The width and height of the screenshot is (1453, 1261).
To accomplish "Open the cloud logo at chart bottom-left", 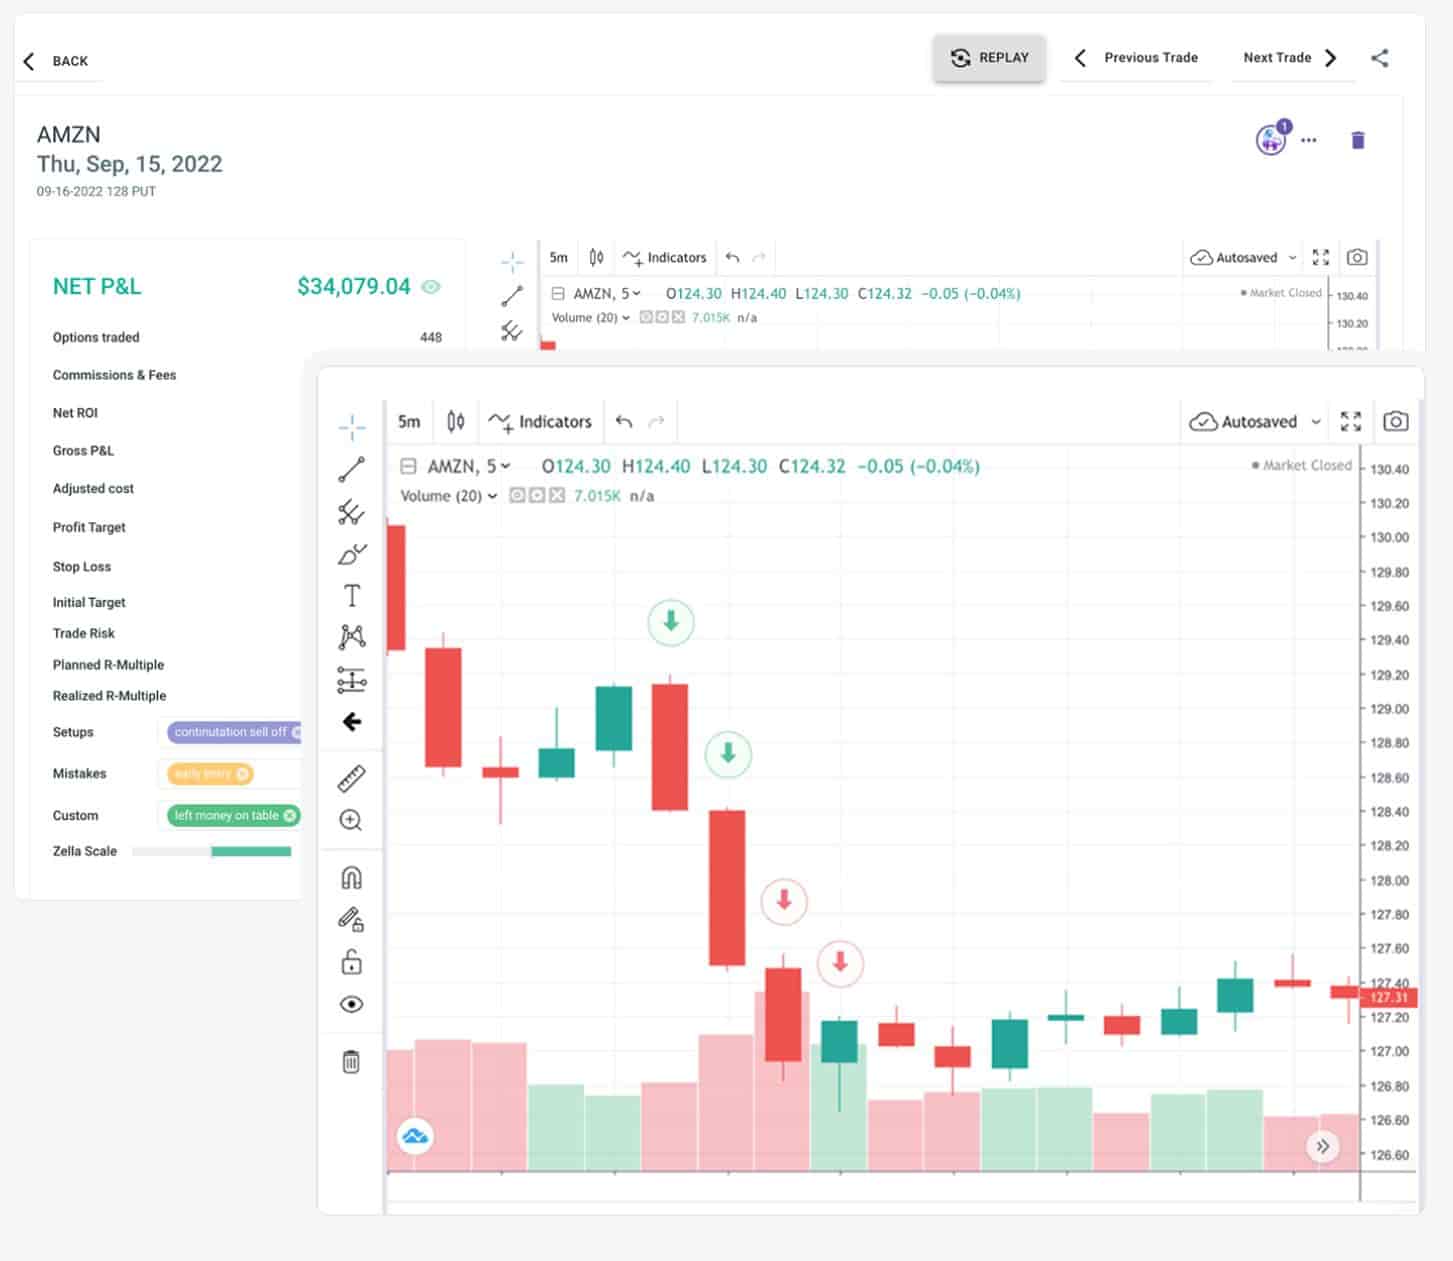I will [x=415, y=1136].
